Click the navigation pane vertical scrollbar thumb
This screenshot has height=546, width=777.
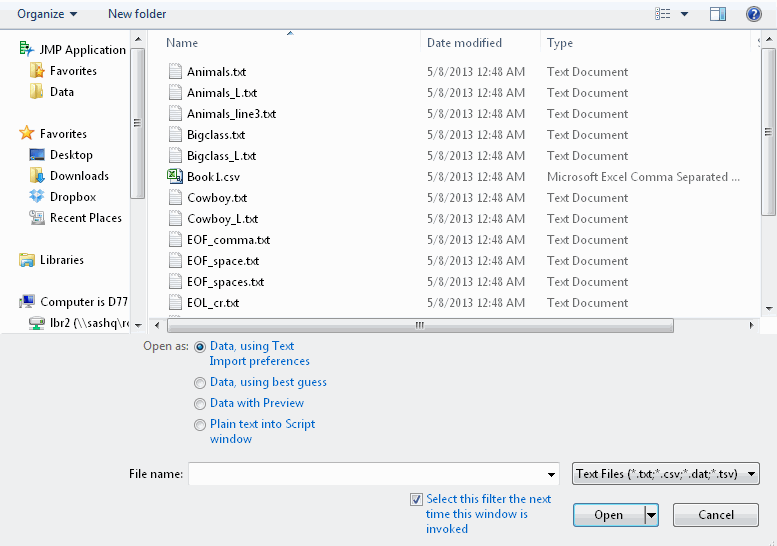(x=138, y=123)
